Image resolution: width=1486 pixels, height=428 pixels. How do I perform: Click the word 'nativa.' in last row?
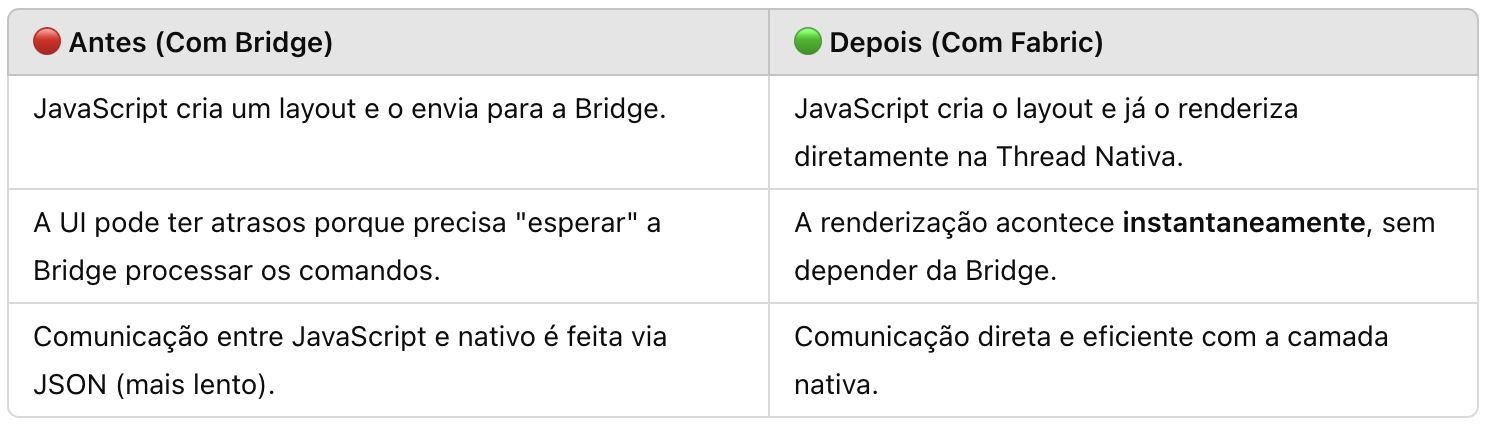pos(837,385)
